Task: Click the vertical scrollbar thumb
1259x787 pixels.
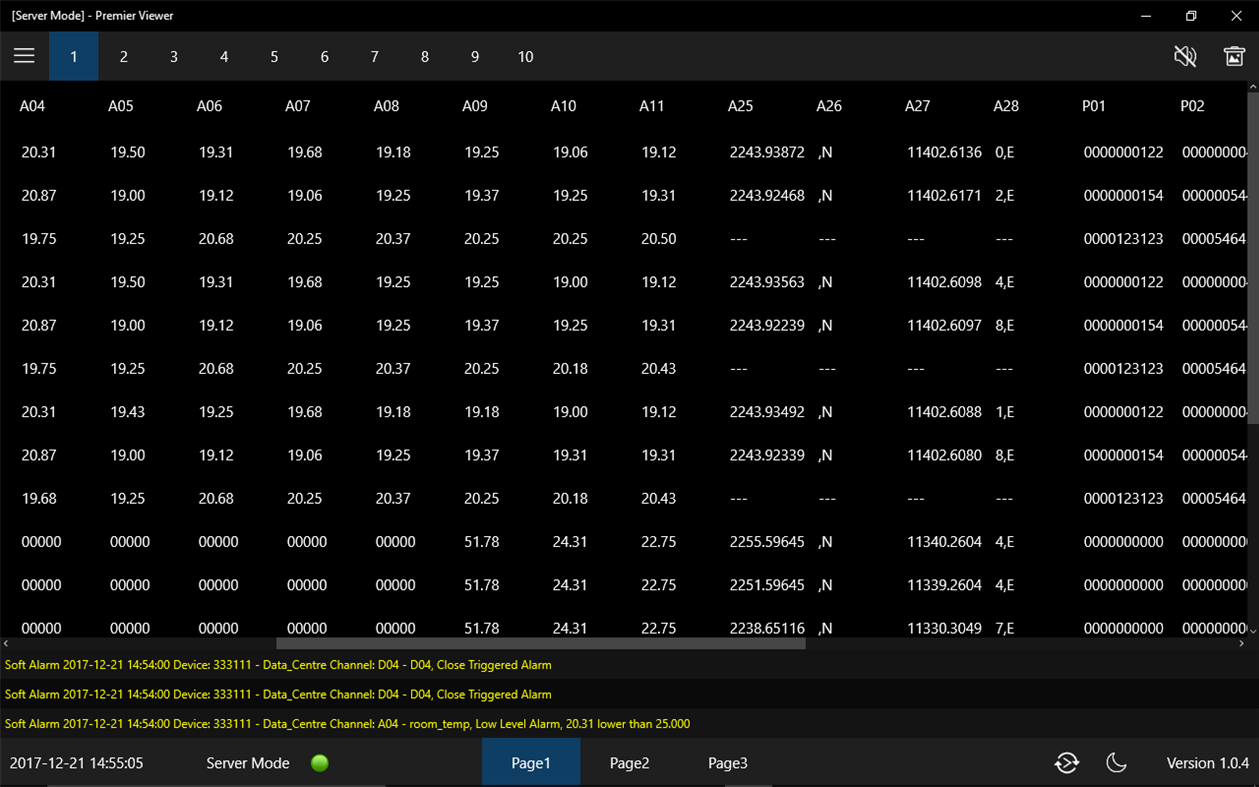Action: pos(1253,258)
